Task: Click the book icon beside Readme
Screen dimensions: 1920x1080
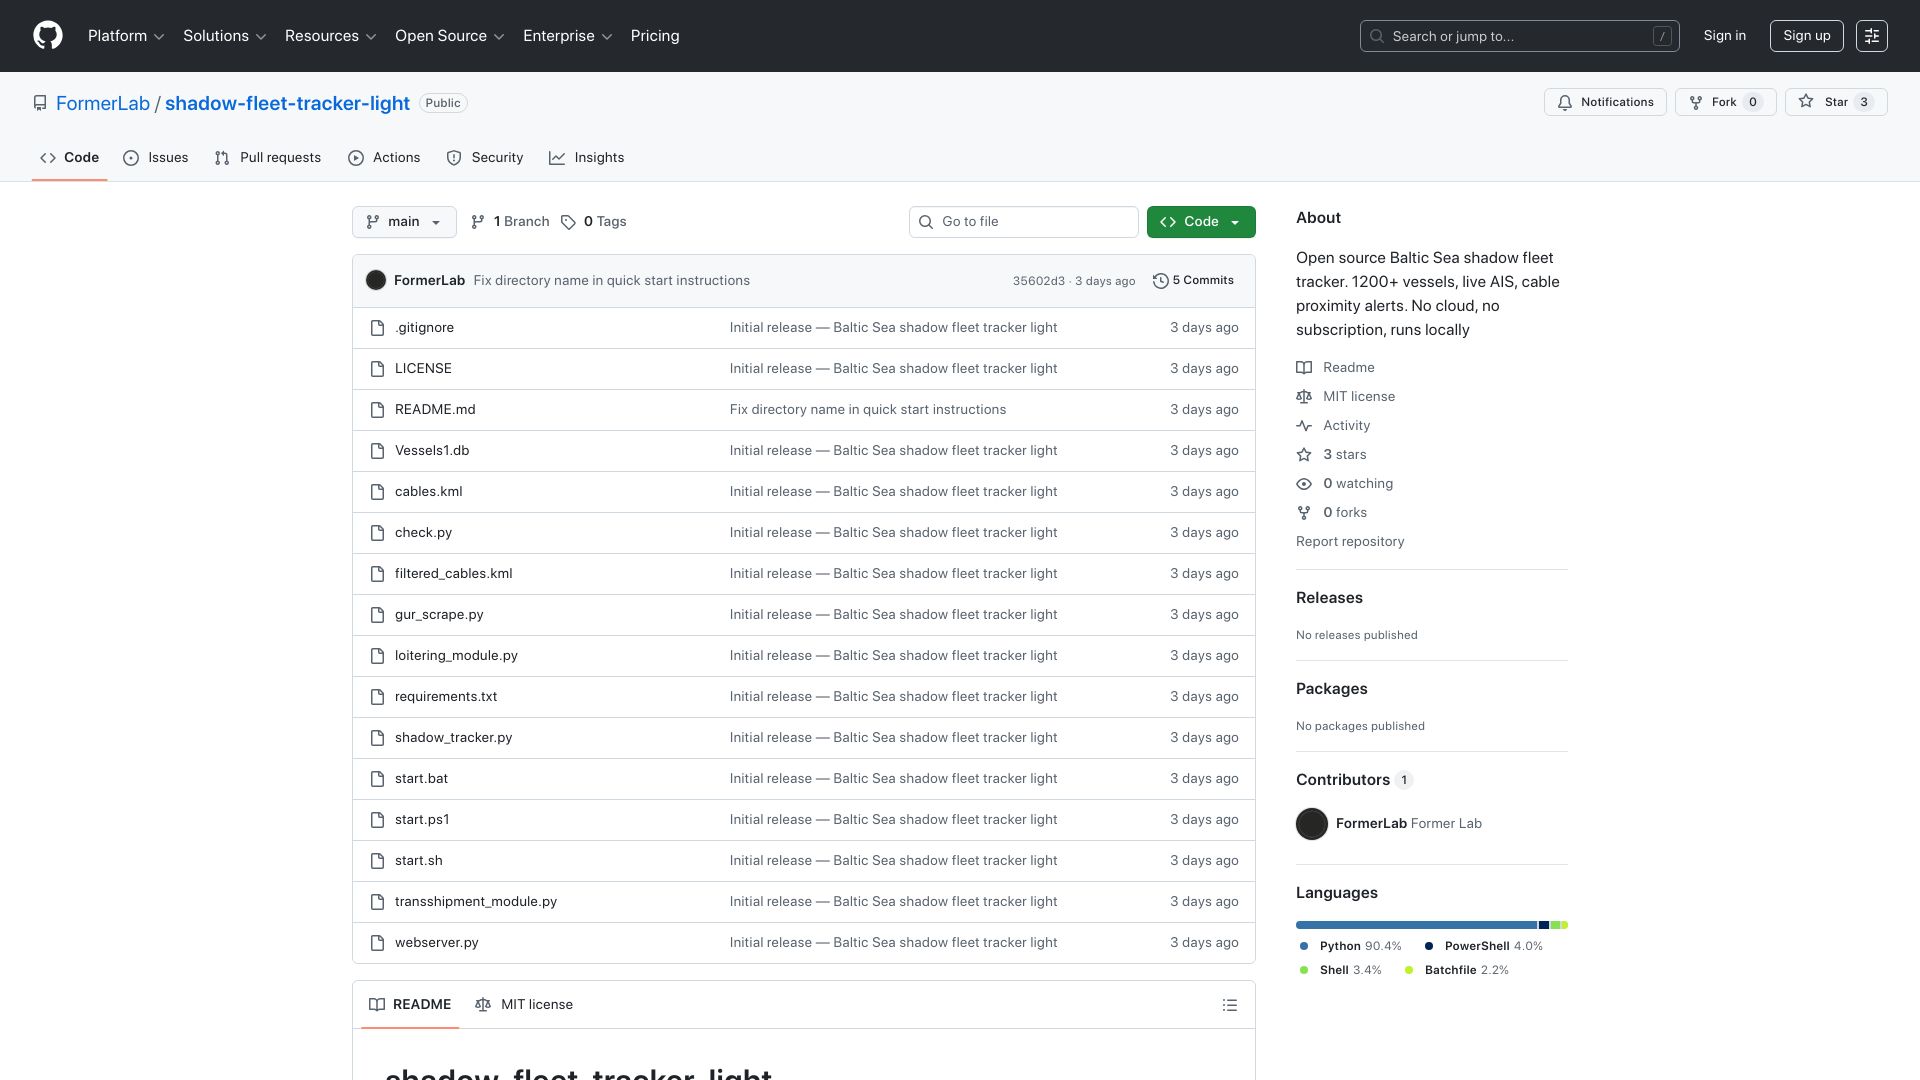Action: 1304,368
